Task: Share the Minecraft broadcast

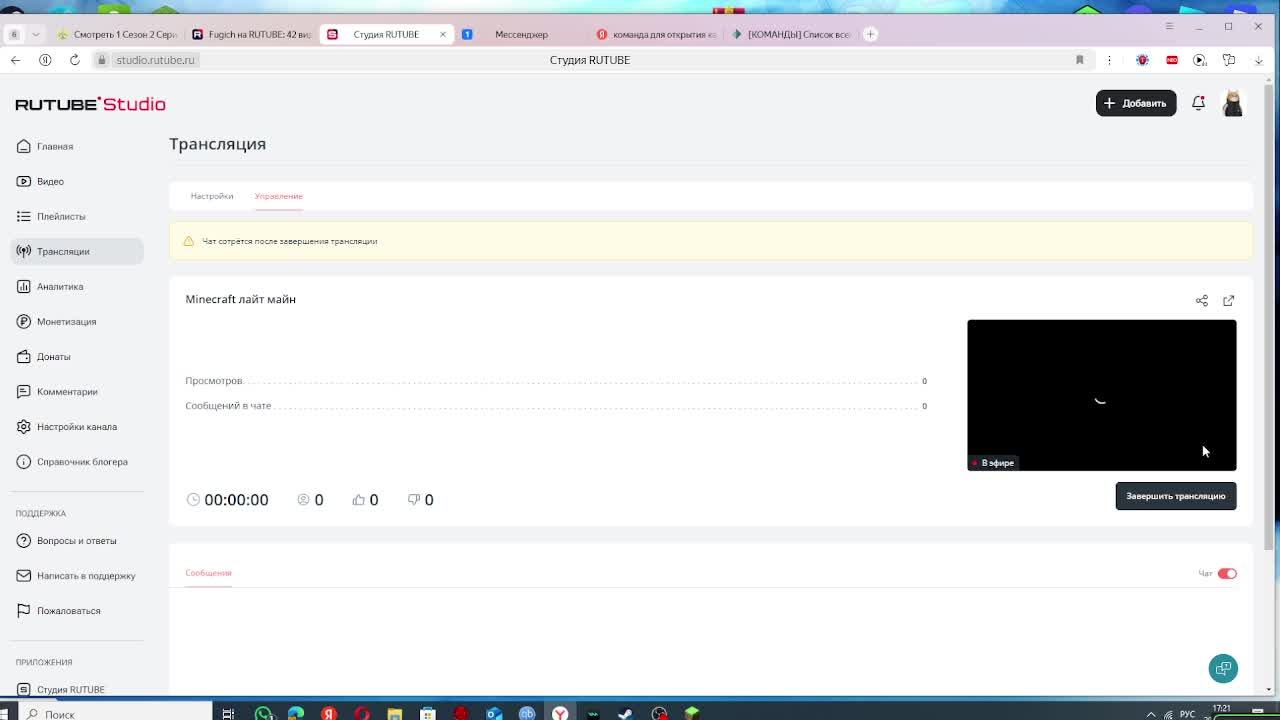Action: 1202,300
